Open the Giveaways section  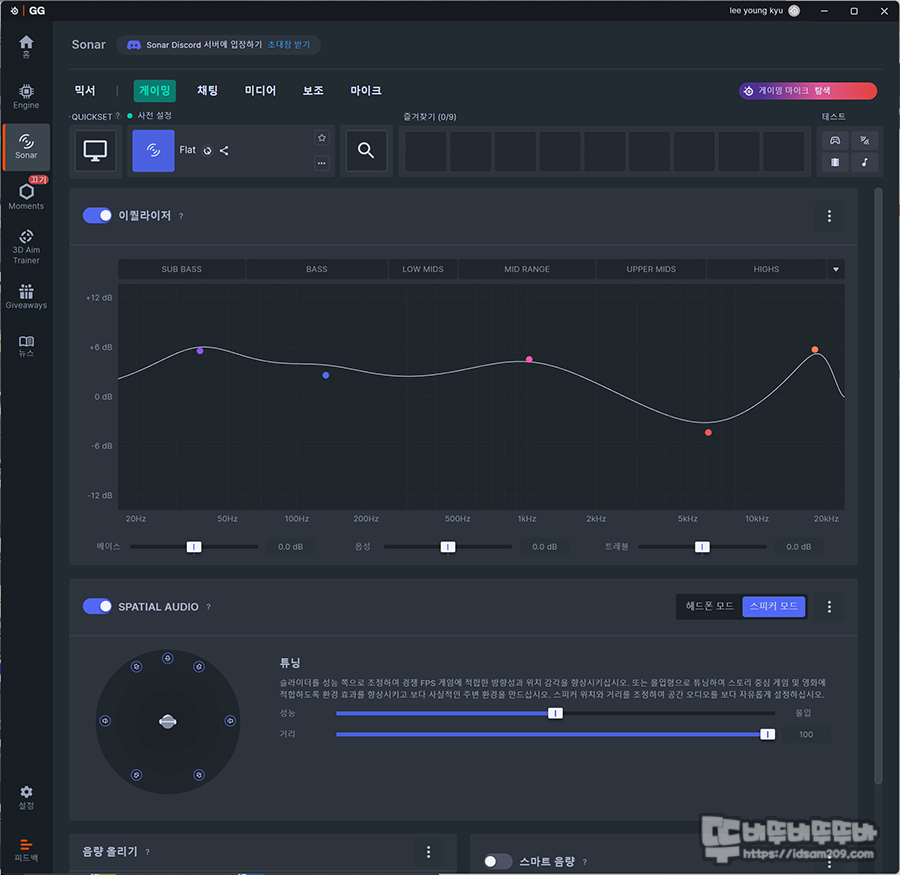coord(26,296)
